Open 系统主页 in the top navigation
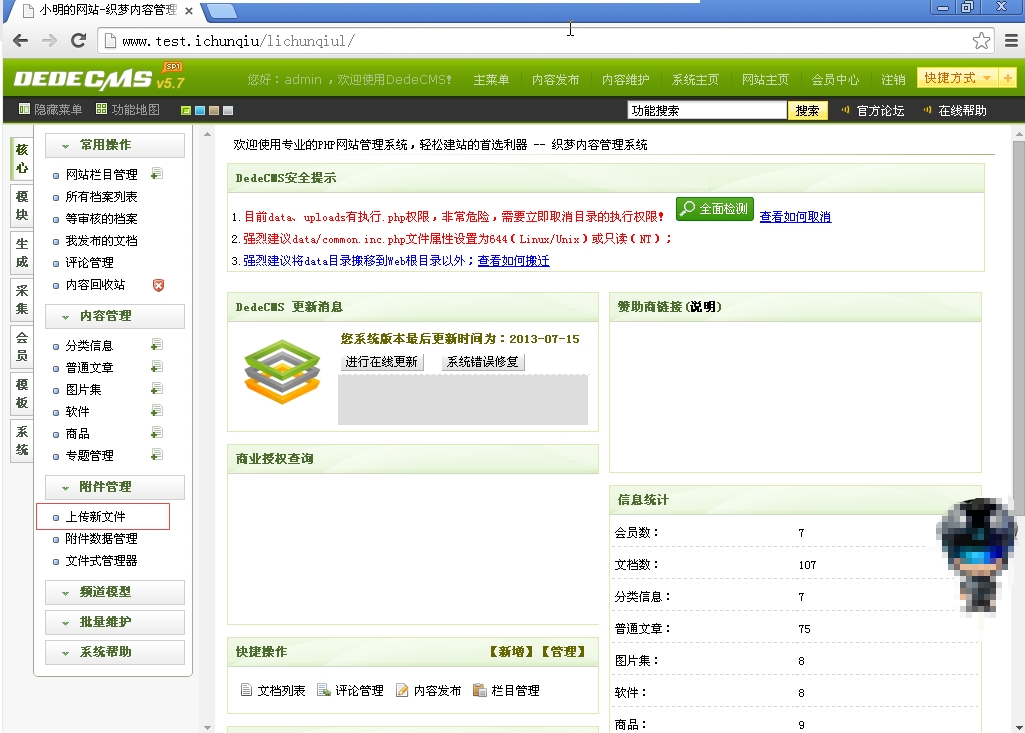This screenshot has width=1025, height=733. coord(695,80)
